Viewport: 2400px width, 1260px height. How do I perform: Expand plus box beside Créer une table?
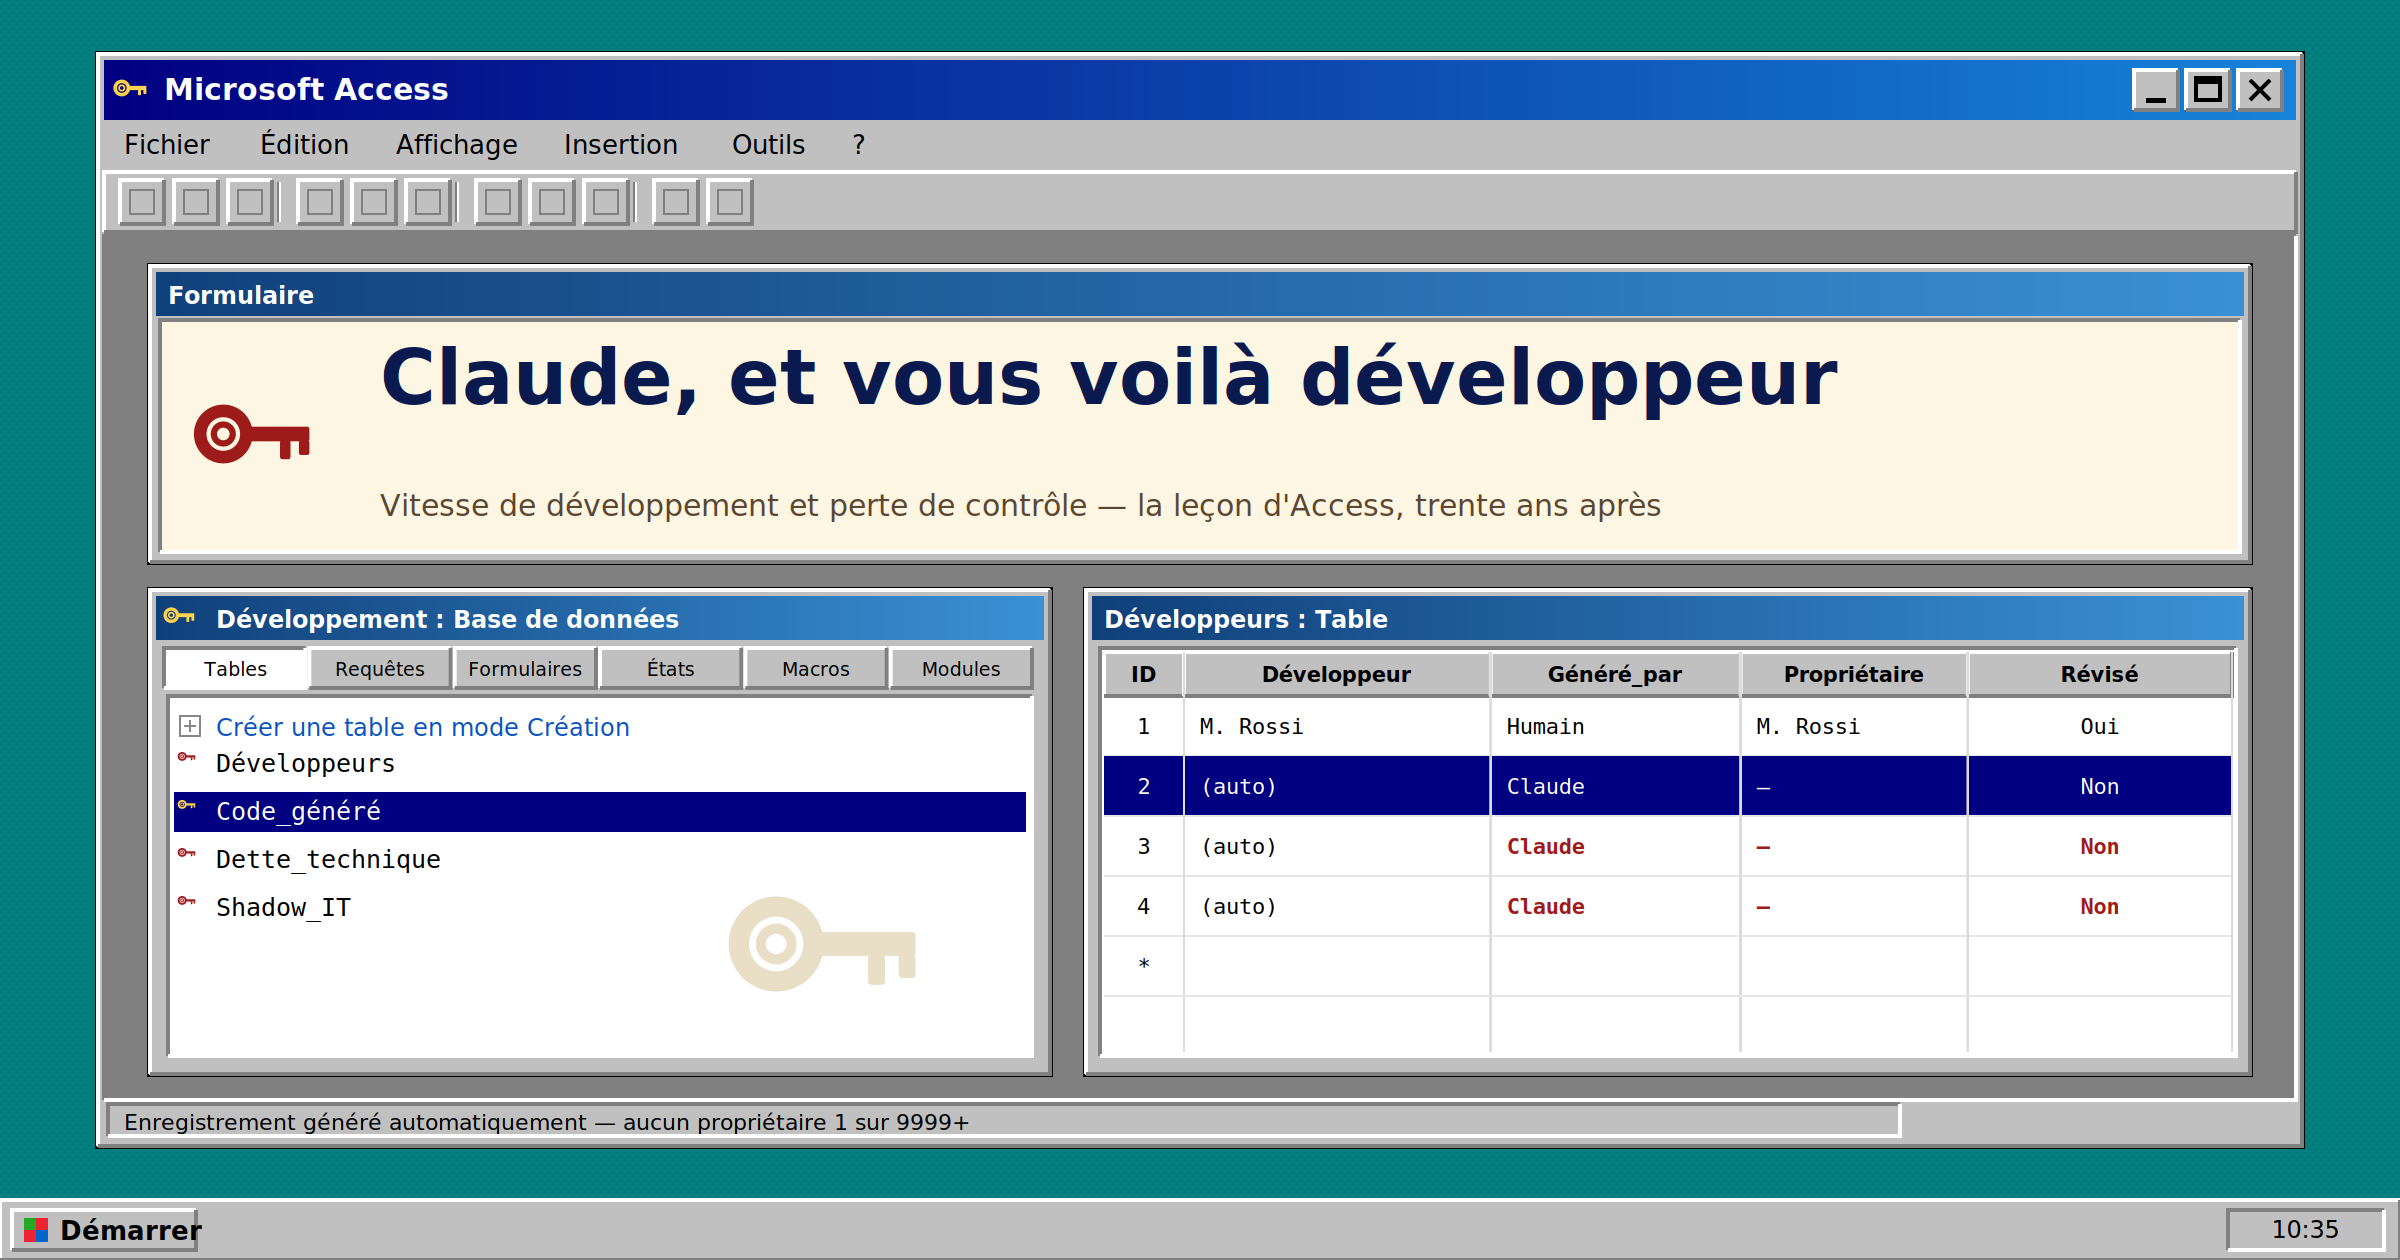click(190, 726)
